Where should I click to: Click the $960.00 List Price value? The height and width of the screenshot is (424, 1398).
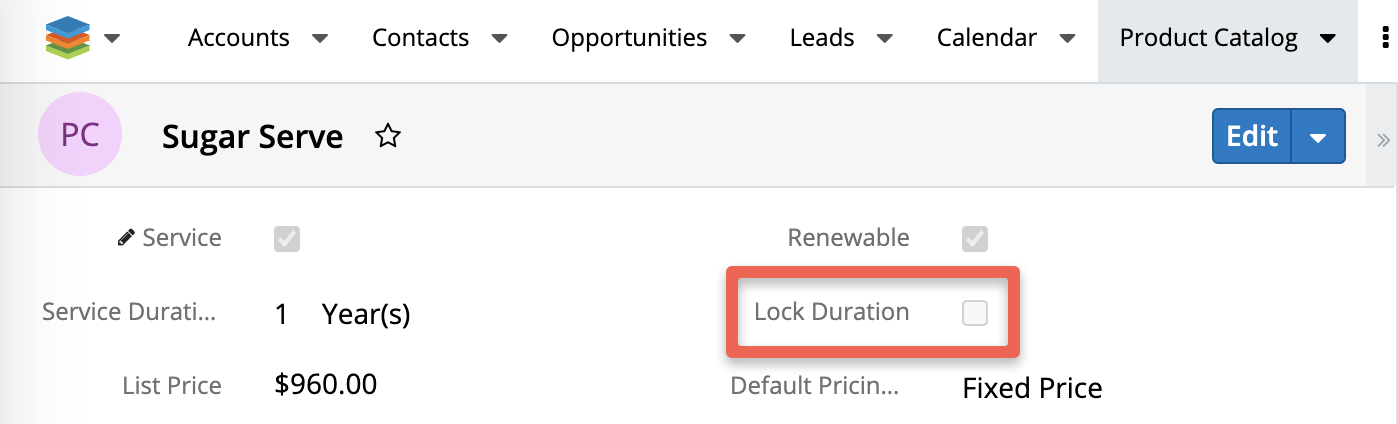tap(325, 384)
